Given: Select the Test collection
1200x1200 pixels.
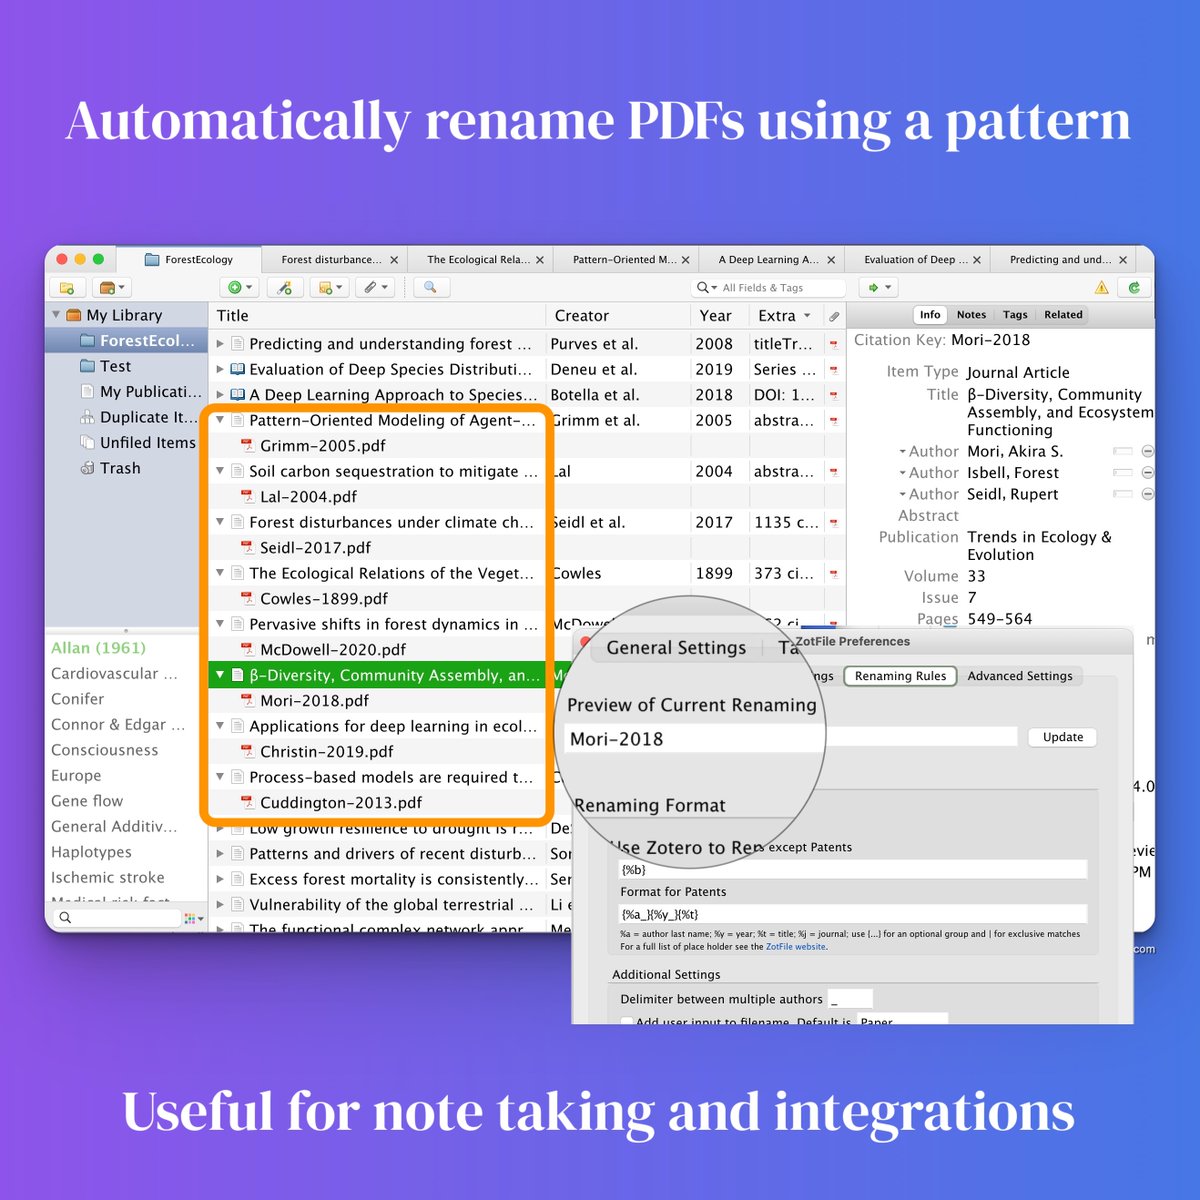Looking at the screenshot, I should (x=115, y=366).
